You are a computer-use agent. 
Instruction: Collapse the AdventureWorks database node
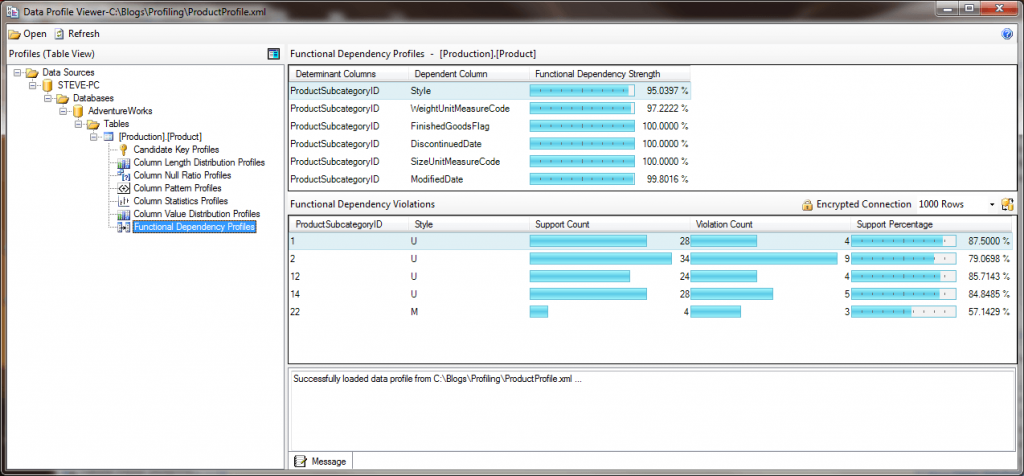point(63,111)
